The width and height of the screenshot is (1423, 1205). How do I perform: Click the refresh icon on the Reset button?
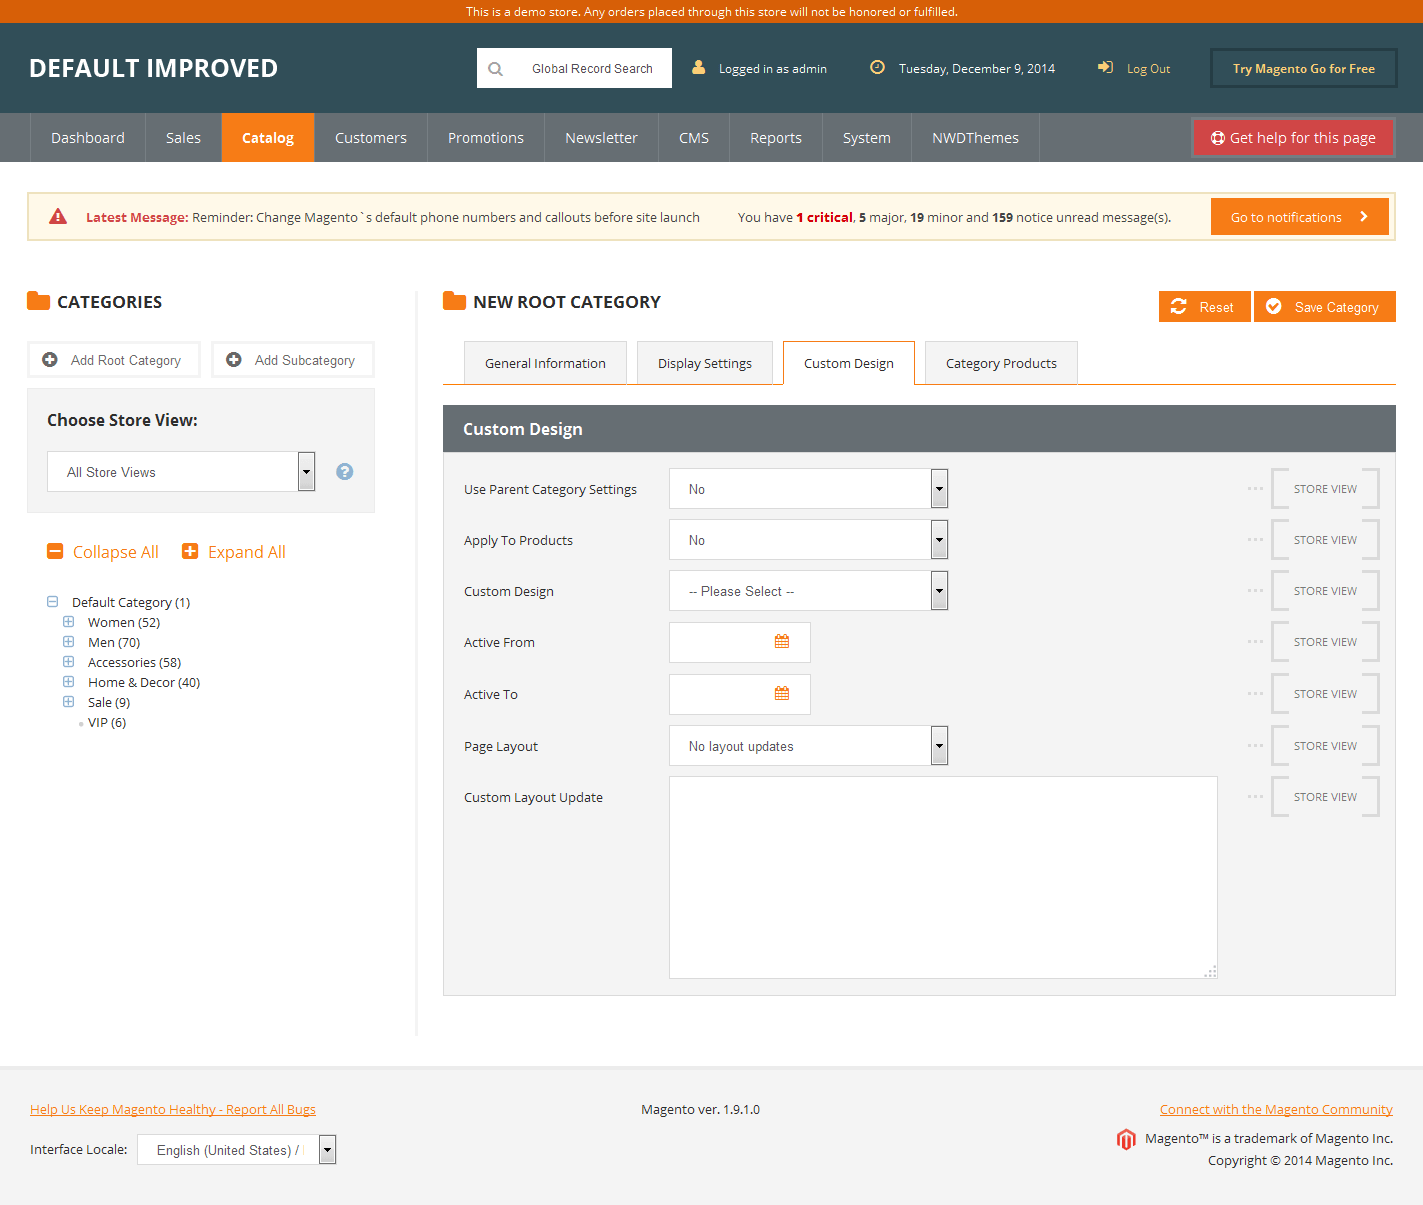tap(1179, 306)
